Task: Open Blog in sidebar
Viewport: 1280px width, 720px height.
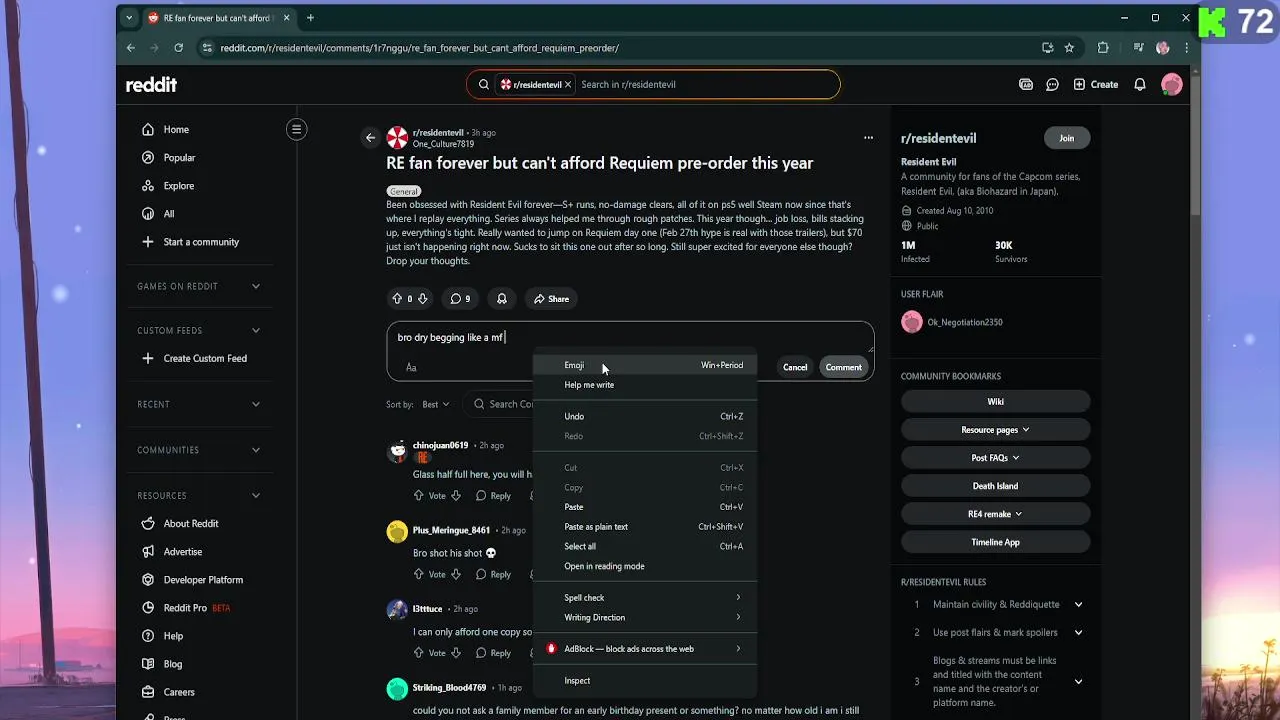Action: pyautogui.click(x=173, y=663)
